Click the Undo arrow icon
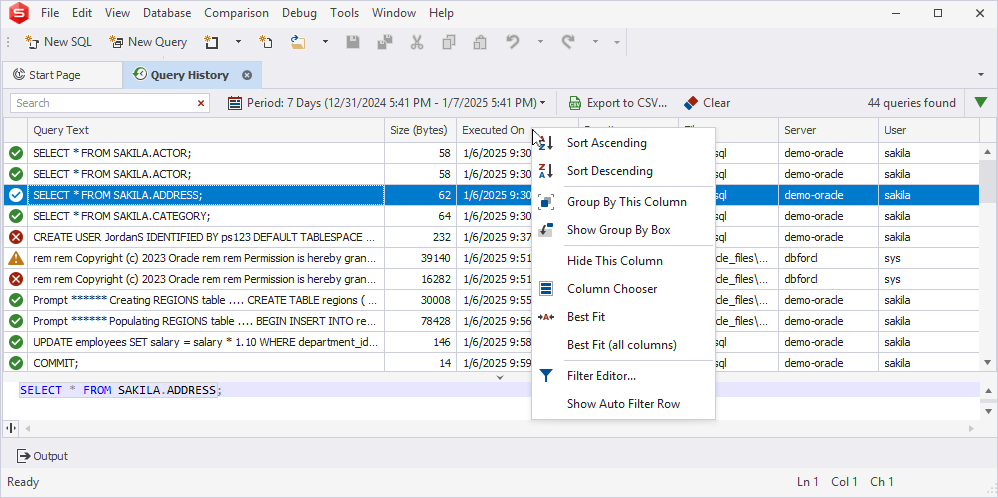Viewport: 998px width, 498px height. click(513, 42)
